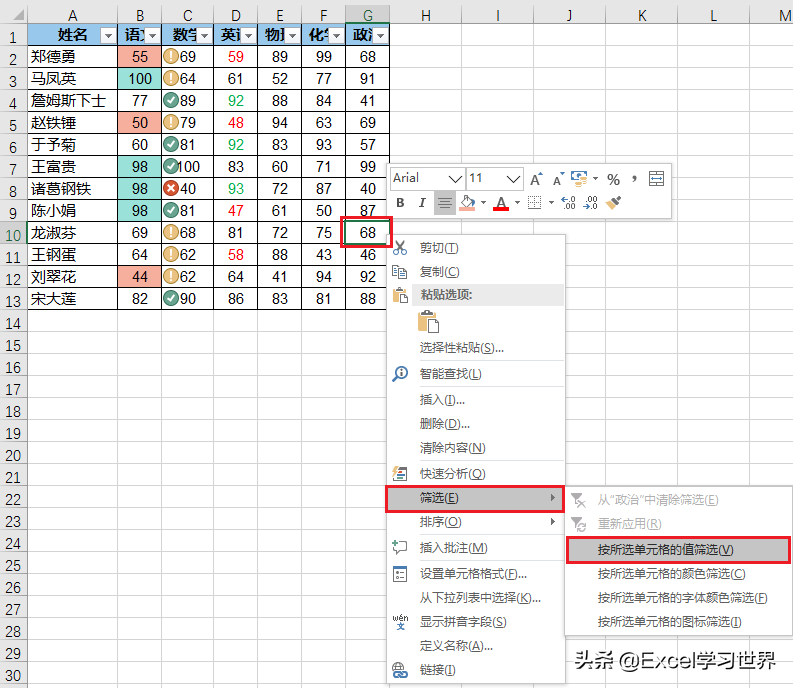Select 删除(D)... in context menu
Viewport: 793px width, 688px height.
tap(476, 423)
